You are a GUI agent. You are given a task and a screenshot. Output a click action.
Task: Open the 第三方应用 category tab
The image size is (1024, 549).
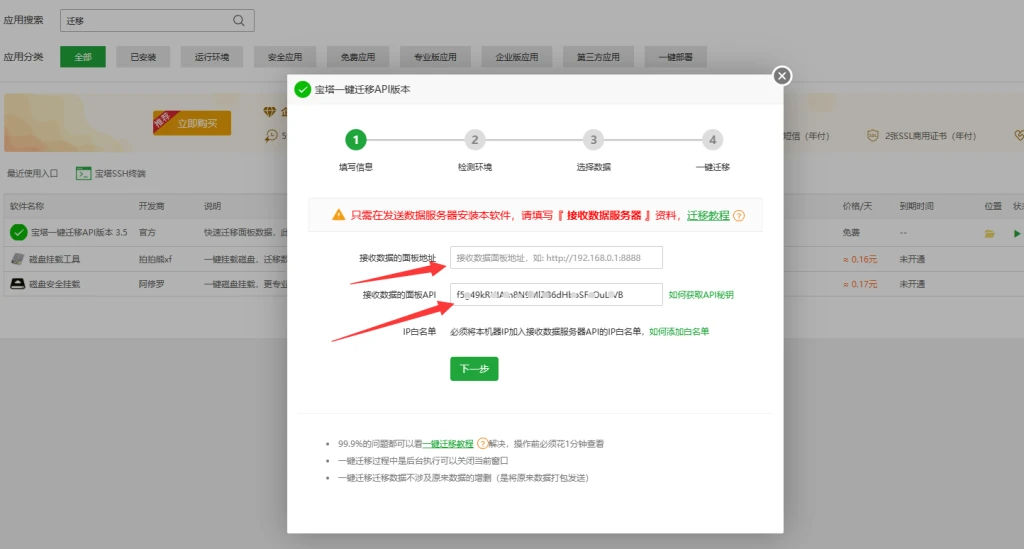click(598, 57)
